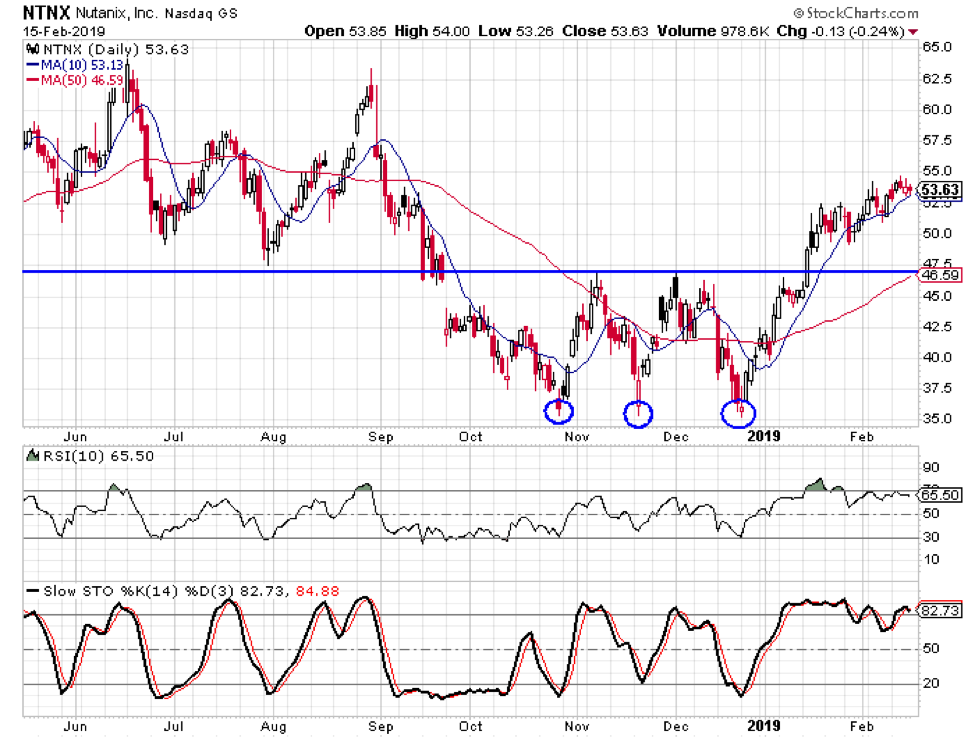974x737 pixels.
Task: Click the 20 level on stochastic axis
Action: click(931, 684)
